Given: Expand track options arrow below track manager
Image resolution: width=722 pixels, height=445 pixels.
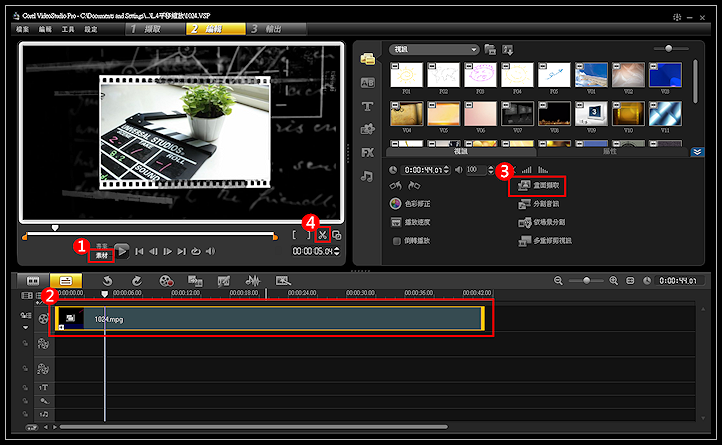Looking at the screenshot, I should point(25,328).
